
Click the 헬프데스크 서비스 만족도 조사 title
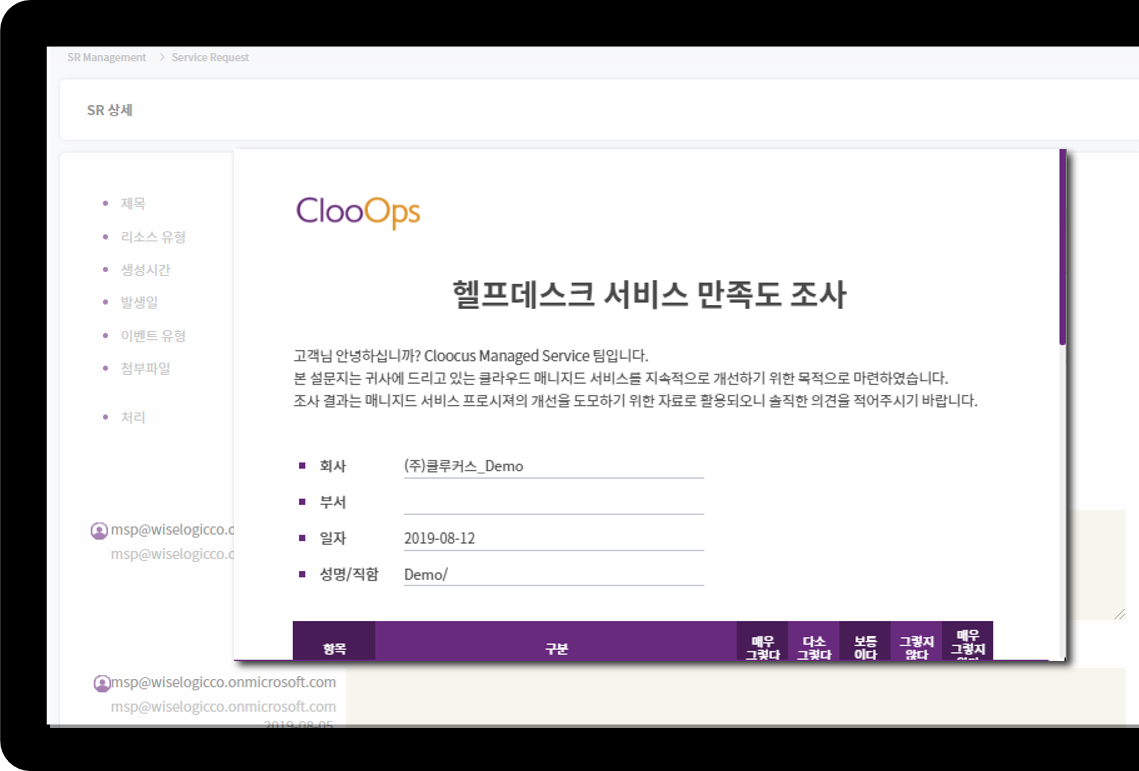pyautogui.click(x=649, y=294)
